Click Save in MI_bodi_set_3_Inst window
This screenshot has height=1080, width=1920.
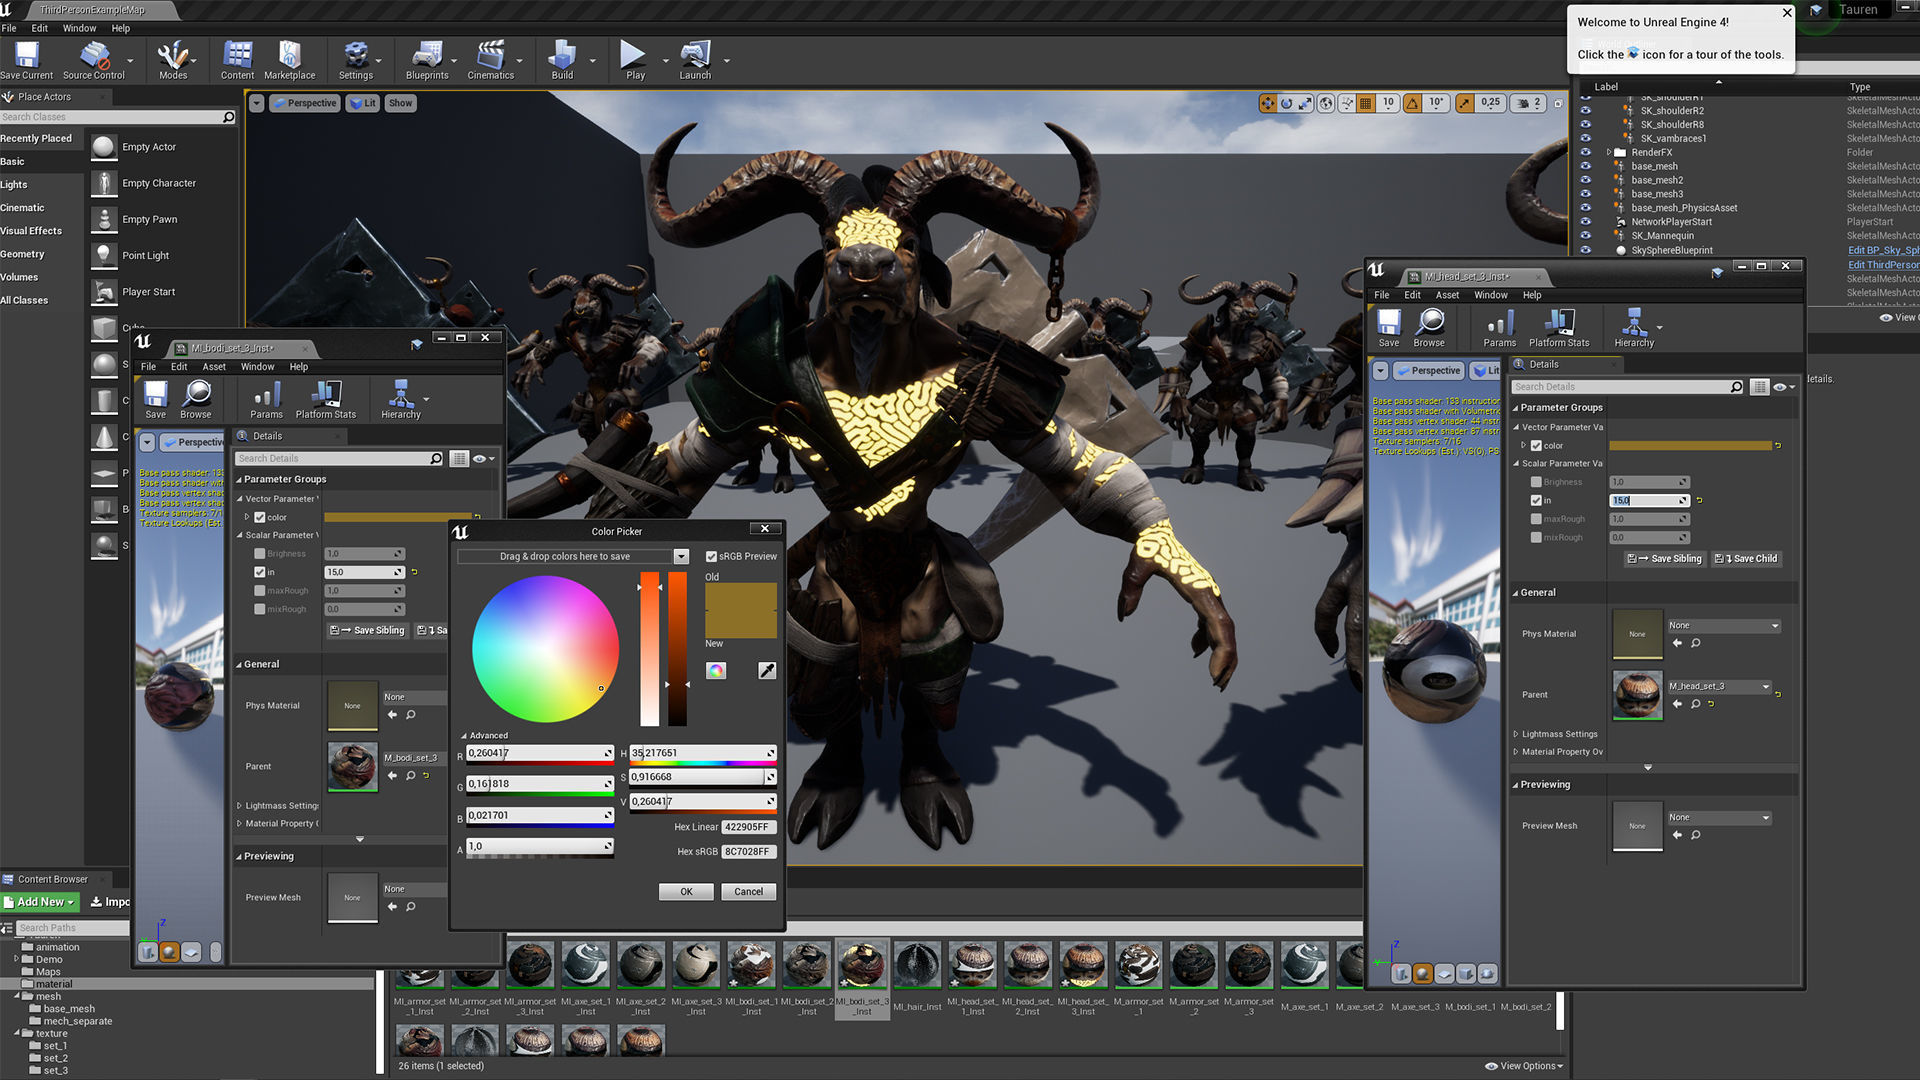[x=156, y=400]
